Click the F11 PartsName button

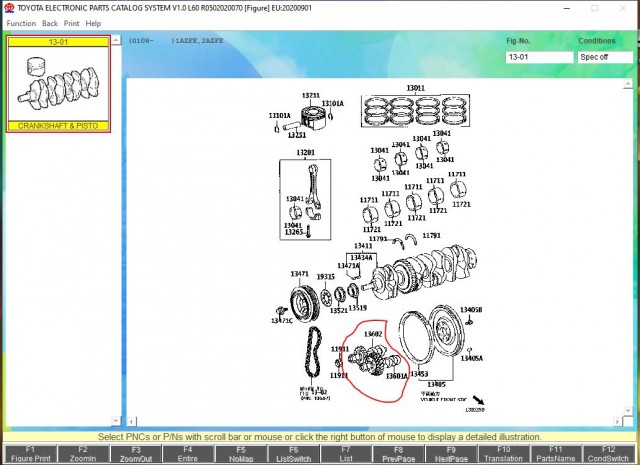pos(556,454)
